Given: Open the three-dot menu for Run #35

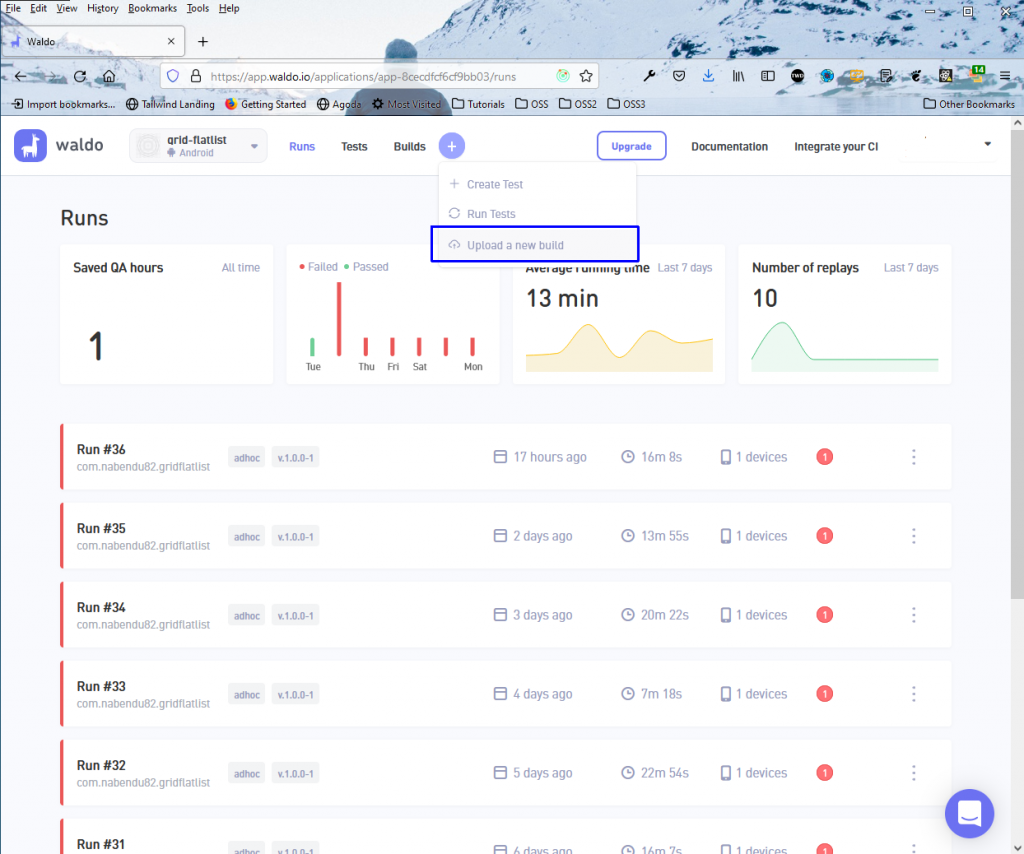Looking at the screenshot, I should click(914, 536).
